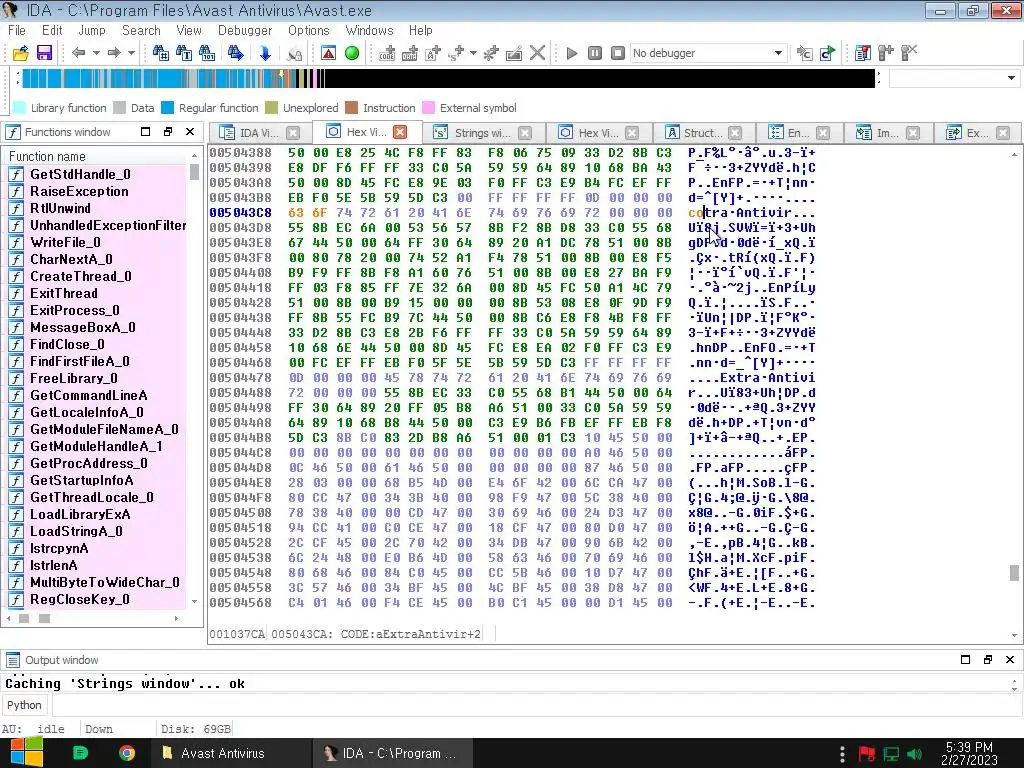Screen dimensions: 1024x768
Task: Open Chrome from the taskbar
Action: point(127,753)
